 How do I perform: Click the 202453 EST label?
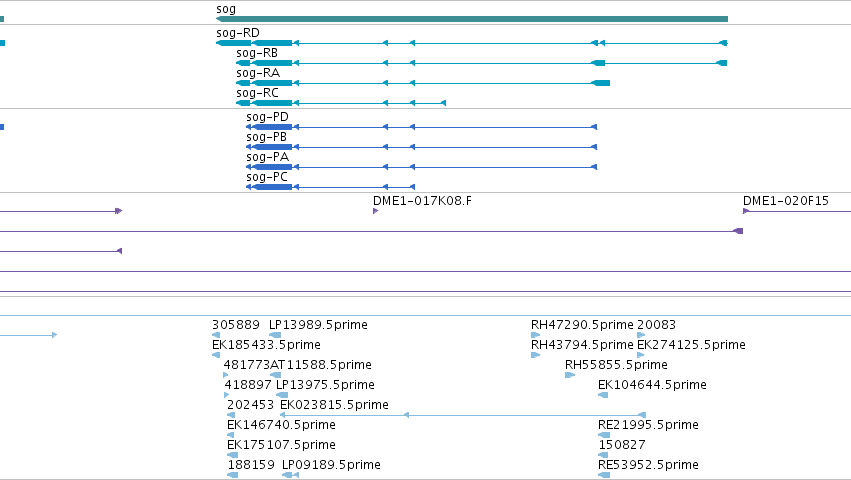tap(250, 405)
